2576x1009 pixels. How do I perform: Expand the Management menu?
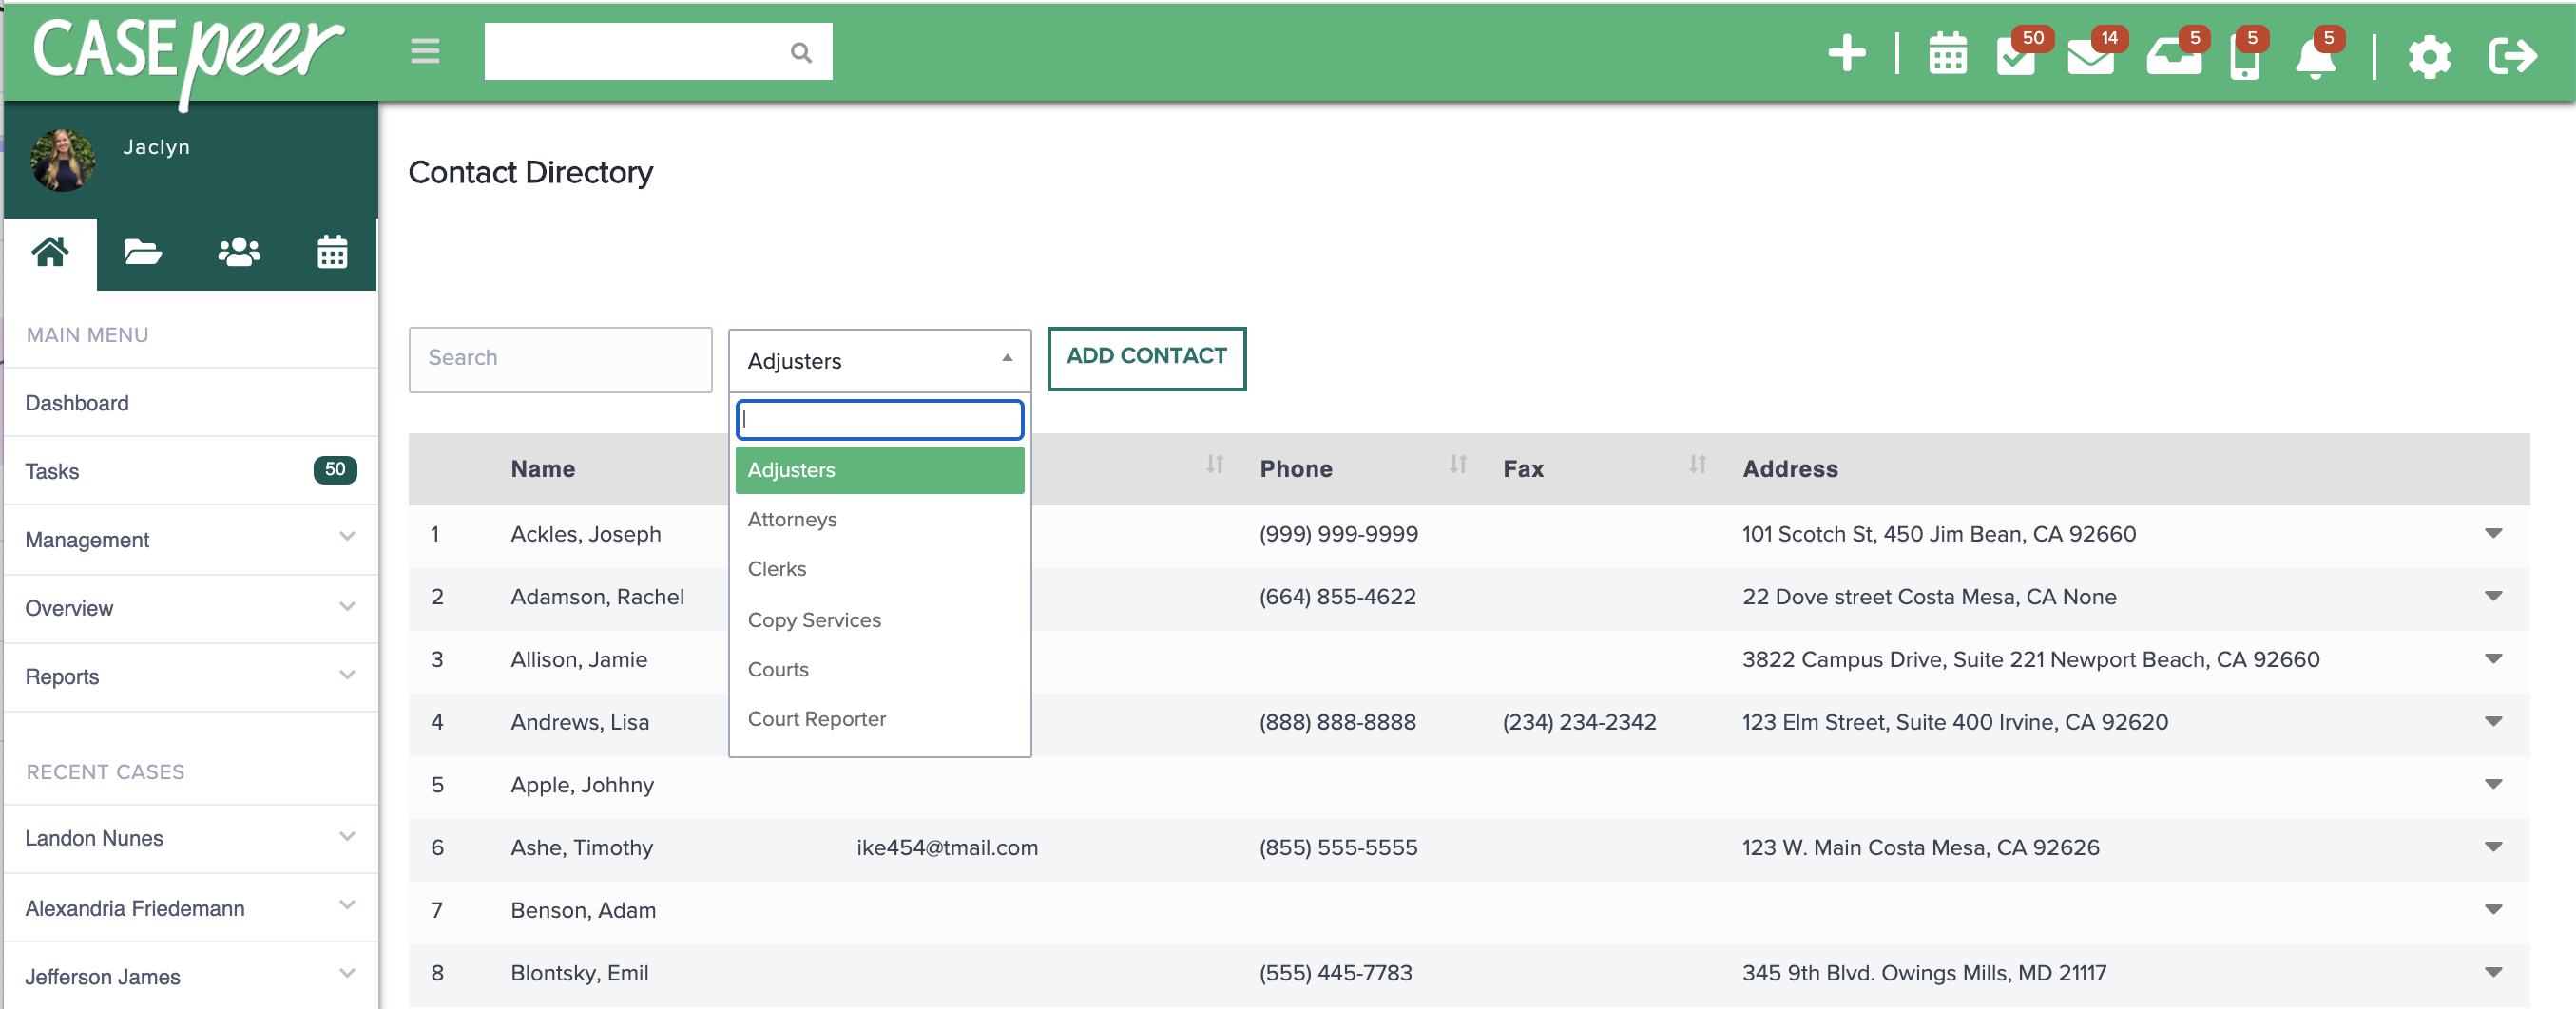190,540
